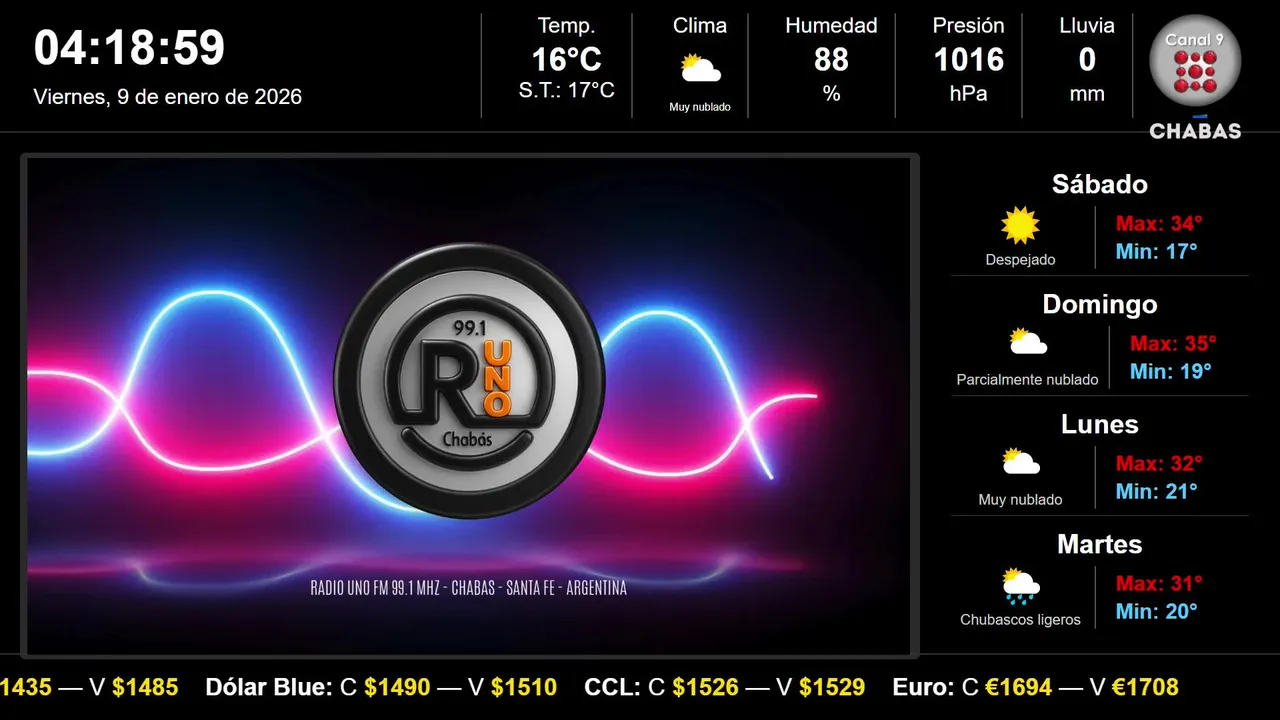
Task: Click Domingo's partly cloudy icon
Action: (1027, 342)
